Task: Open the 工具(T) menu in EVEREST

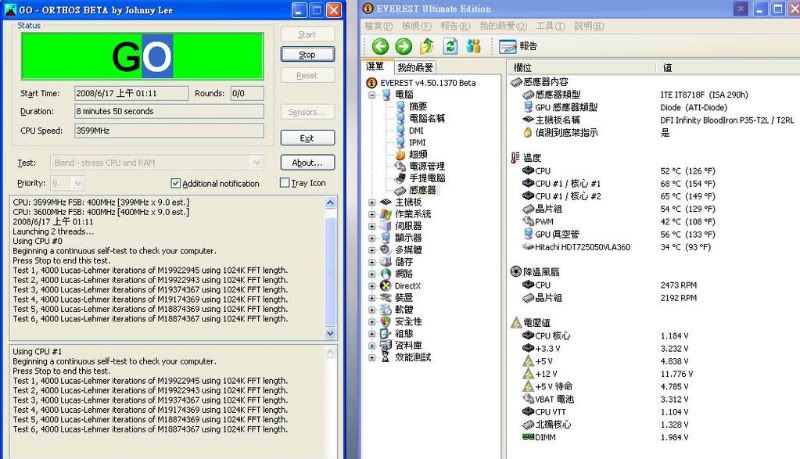Action: [x=550, y=26]
